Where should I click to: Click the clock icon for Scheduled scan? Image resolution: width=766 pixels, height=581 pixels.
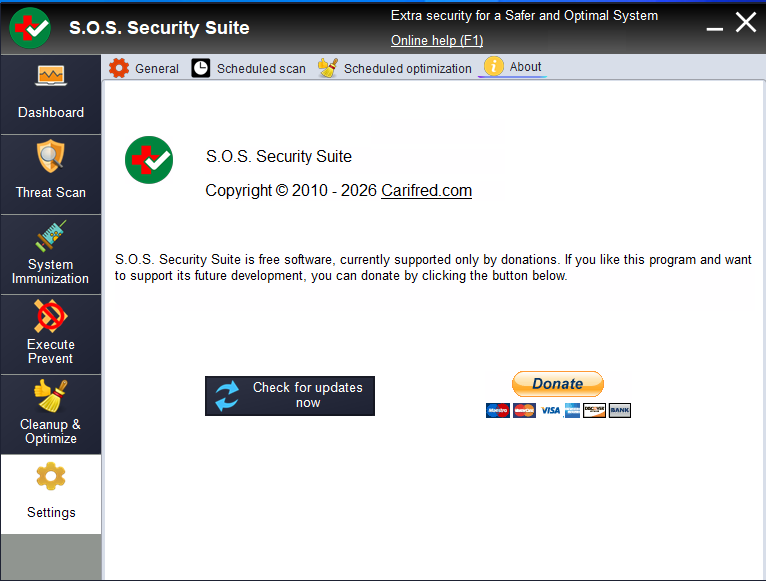tap(200, 68)
